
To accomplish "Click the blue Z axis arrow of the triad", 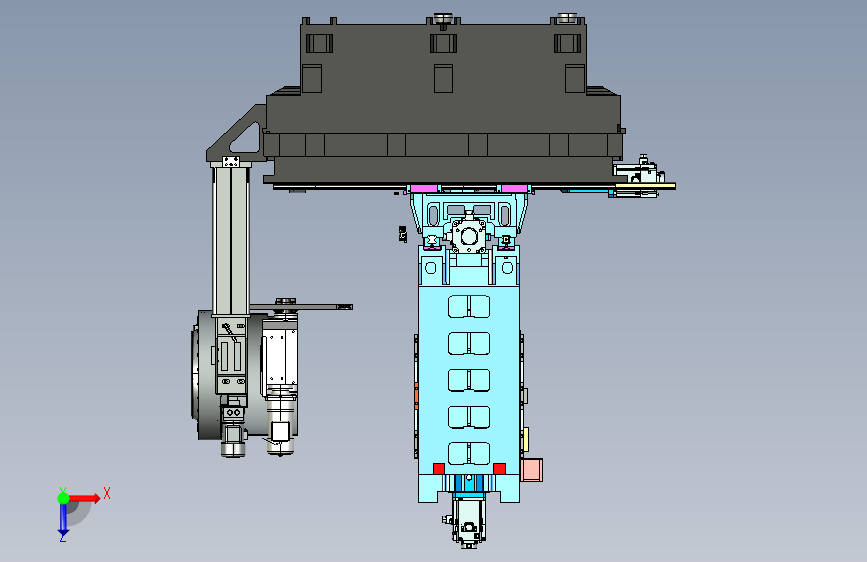I will tap(63, 519).
